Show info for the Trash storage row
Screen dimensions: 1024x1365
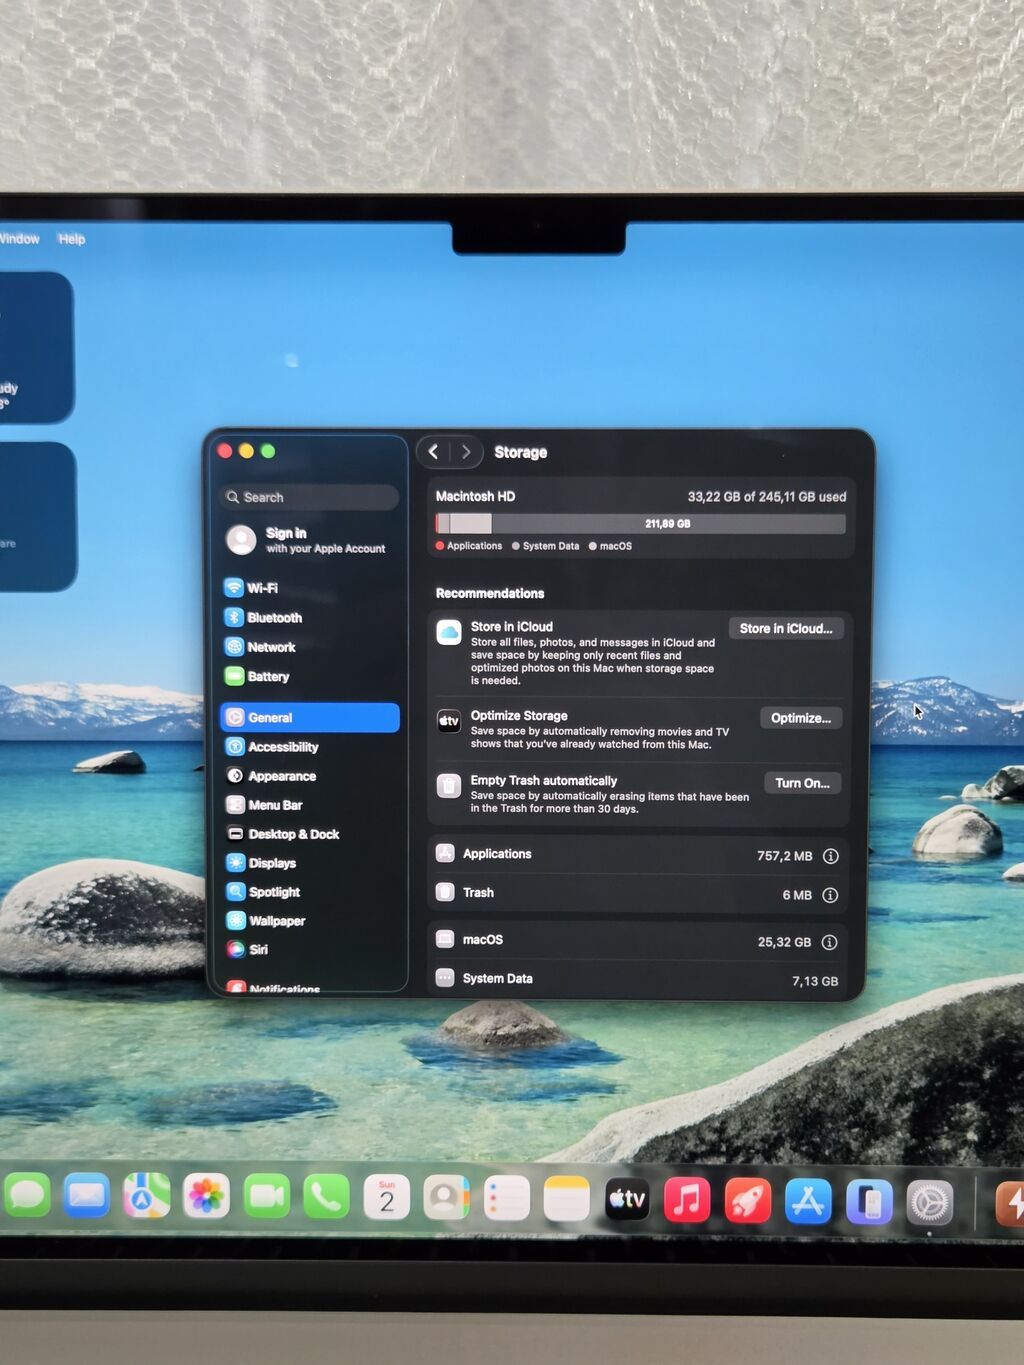pyautogui.click(x=830, y=895)
